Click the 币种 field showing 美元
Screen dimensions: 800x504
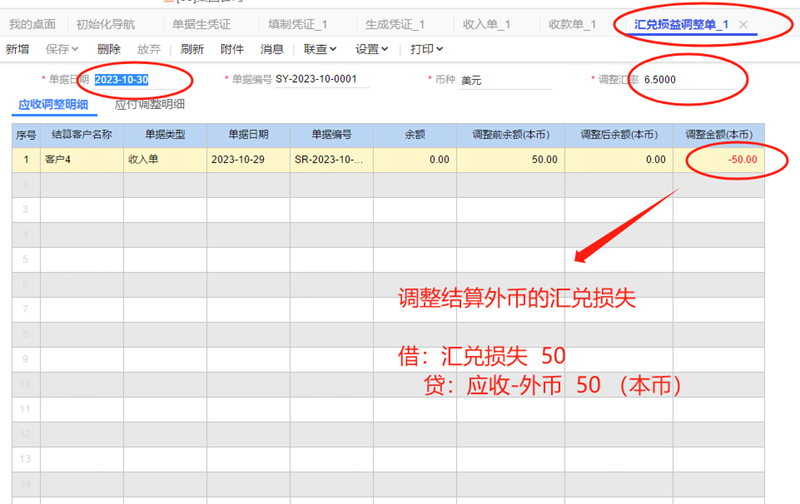pos(506,80)
